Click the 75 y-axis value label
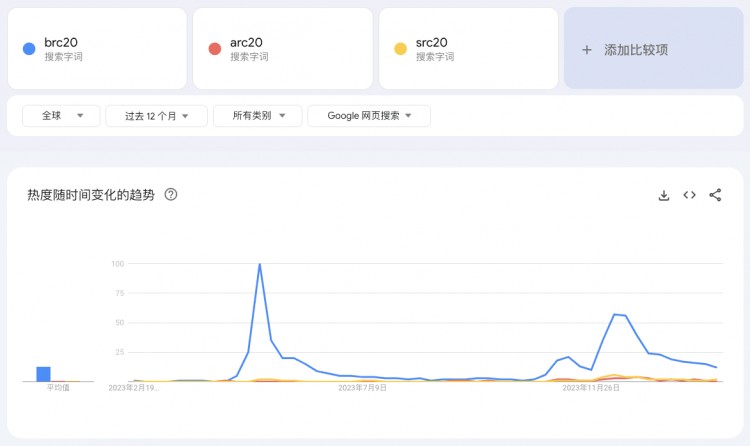The image size is (750, 446). pos(120,293)
